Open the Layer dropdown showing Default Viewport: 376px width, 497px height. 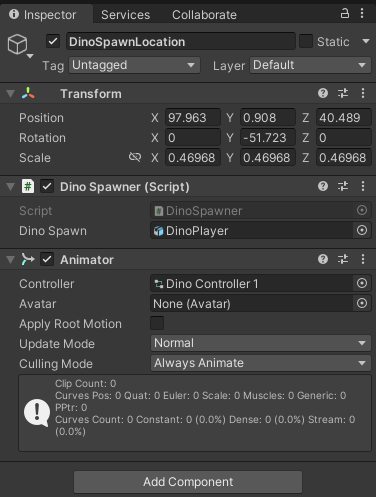coord(310,65)
